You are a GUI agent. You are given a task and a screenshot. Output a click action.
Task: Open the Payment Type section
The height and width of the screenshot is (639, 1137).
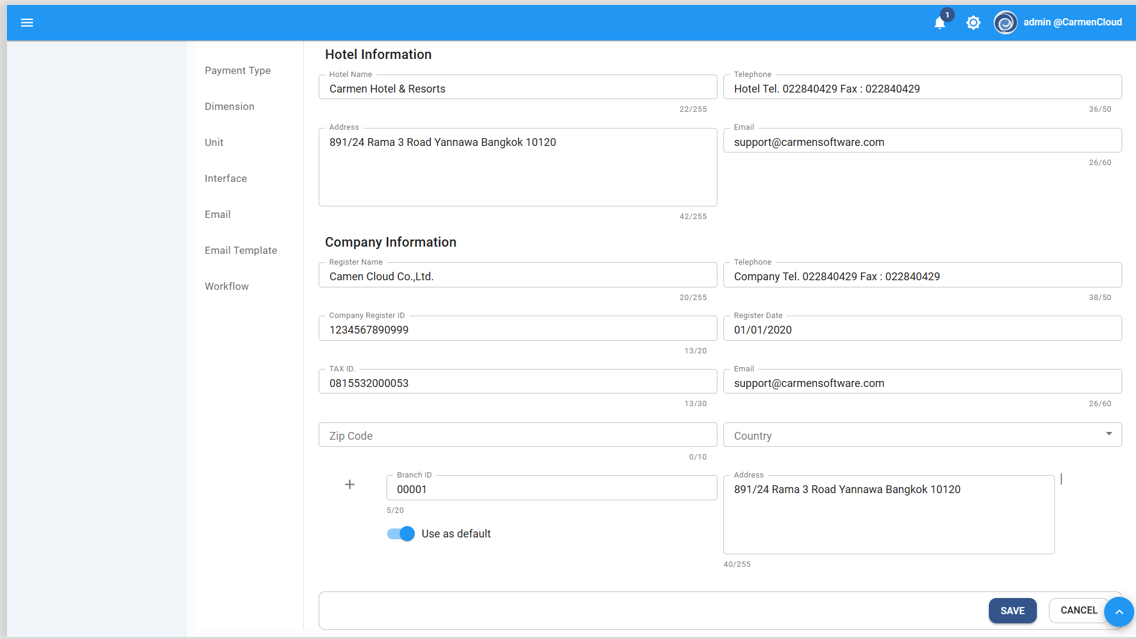coord(238,71)
